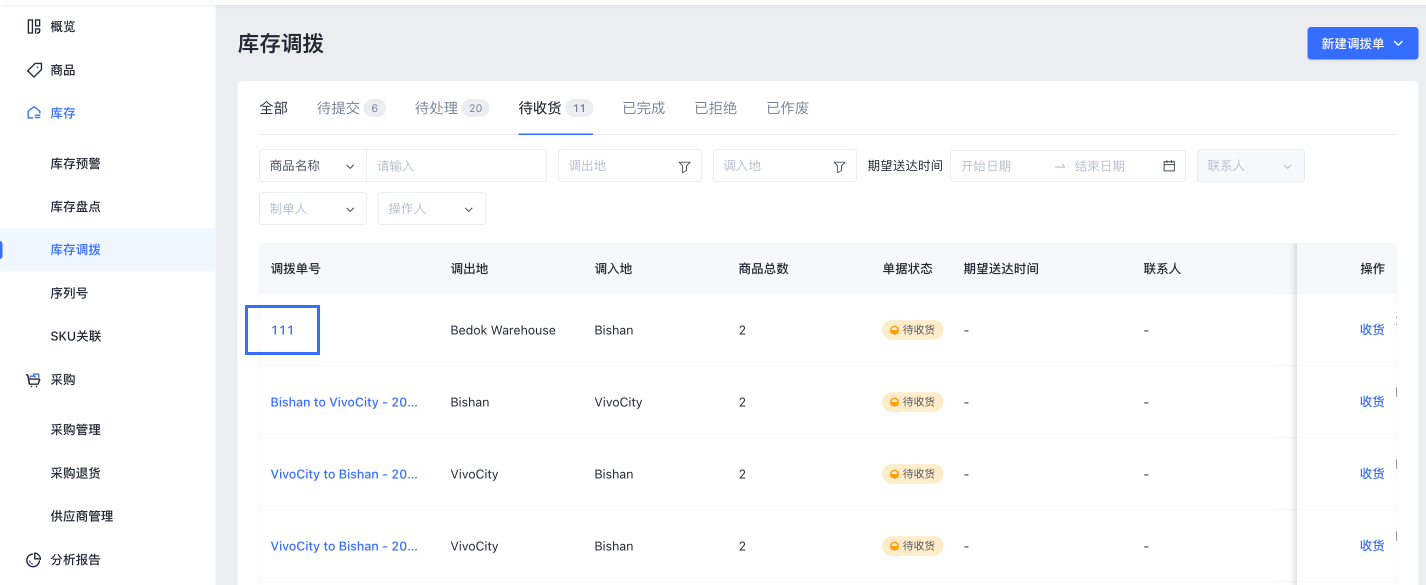Click the 调出地 column header
The height and width of the screenshot is (585, 1426).
pos(470,269)
